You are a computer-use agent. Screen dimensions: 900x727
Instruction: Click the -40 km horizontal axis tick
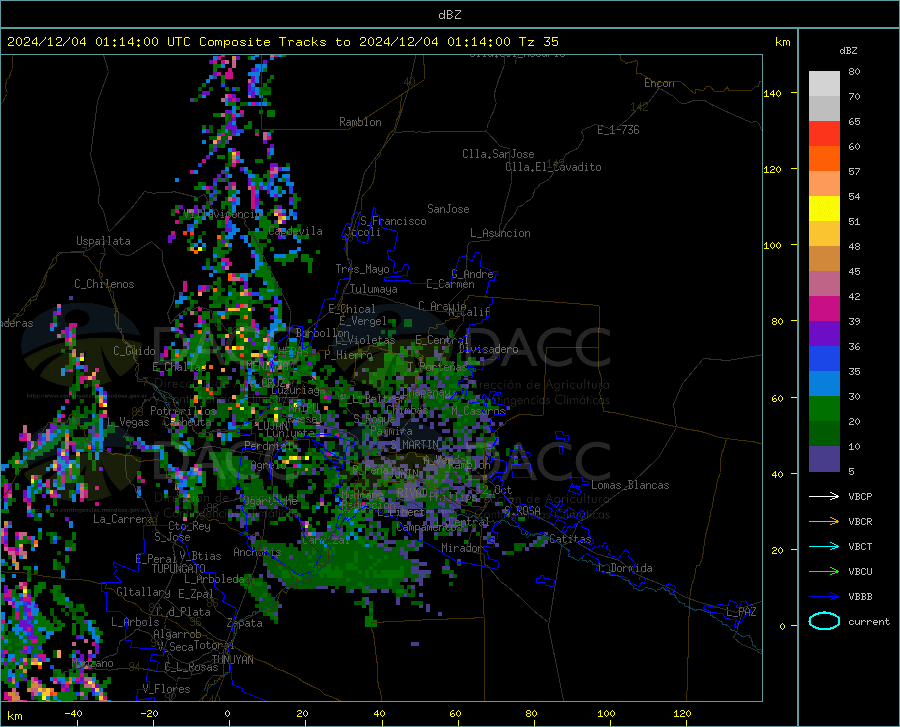click(x=73, y=714)
